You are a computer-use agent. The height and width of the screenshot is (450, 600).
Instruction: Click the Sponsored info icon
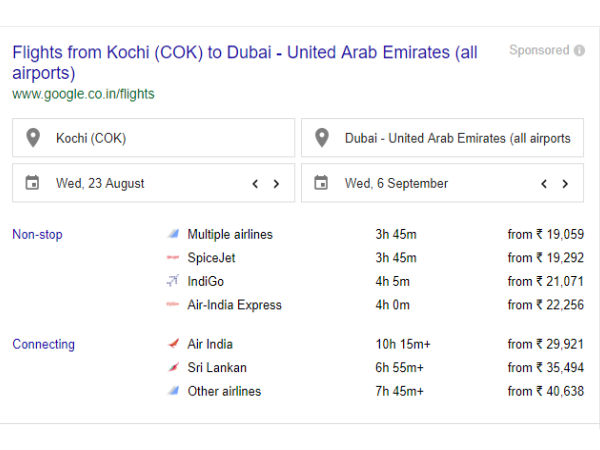(x=579, y=50)
